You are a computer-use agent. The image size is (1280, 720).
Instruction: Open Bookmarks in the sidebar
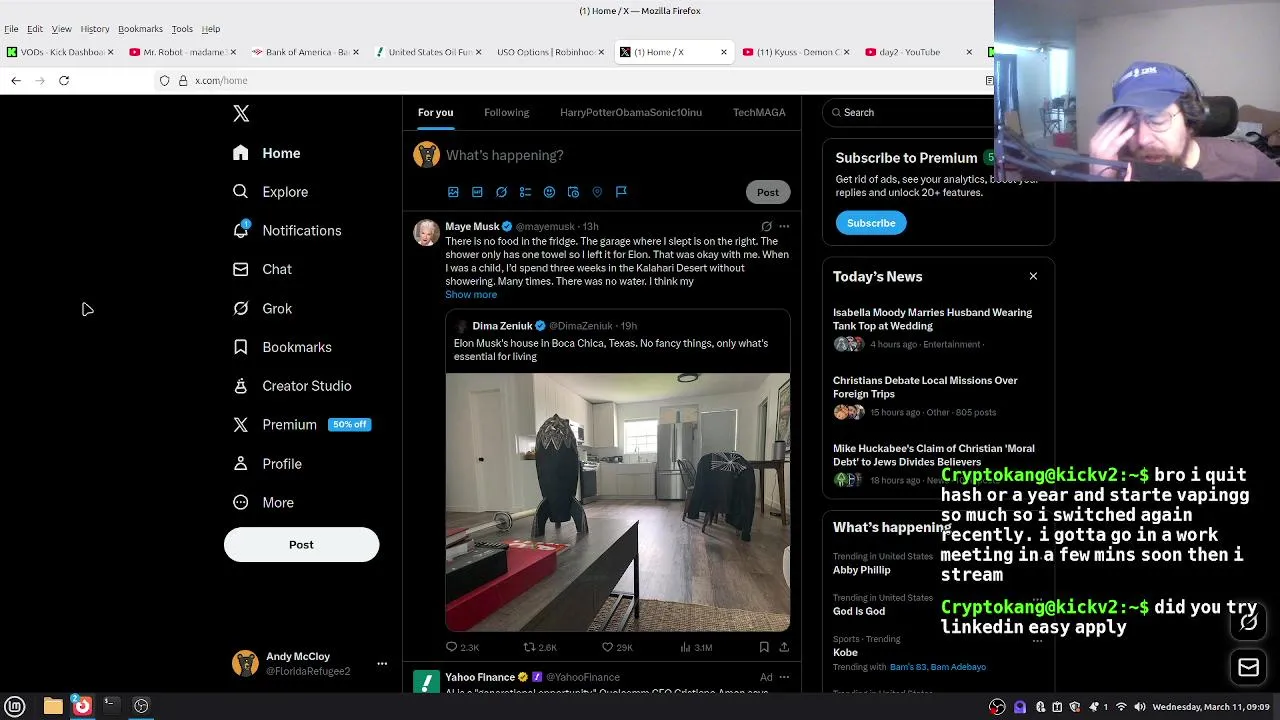pyautogui.click(x=282, y=347)
